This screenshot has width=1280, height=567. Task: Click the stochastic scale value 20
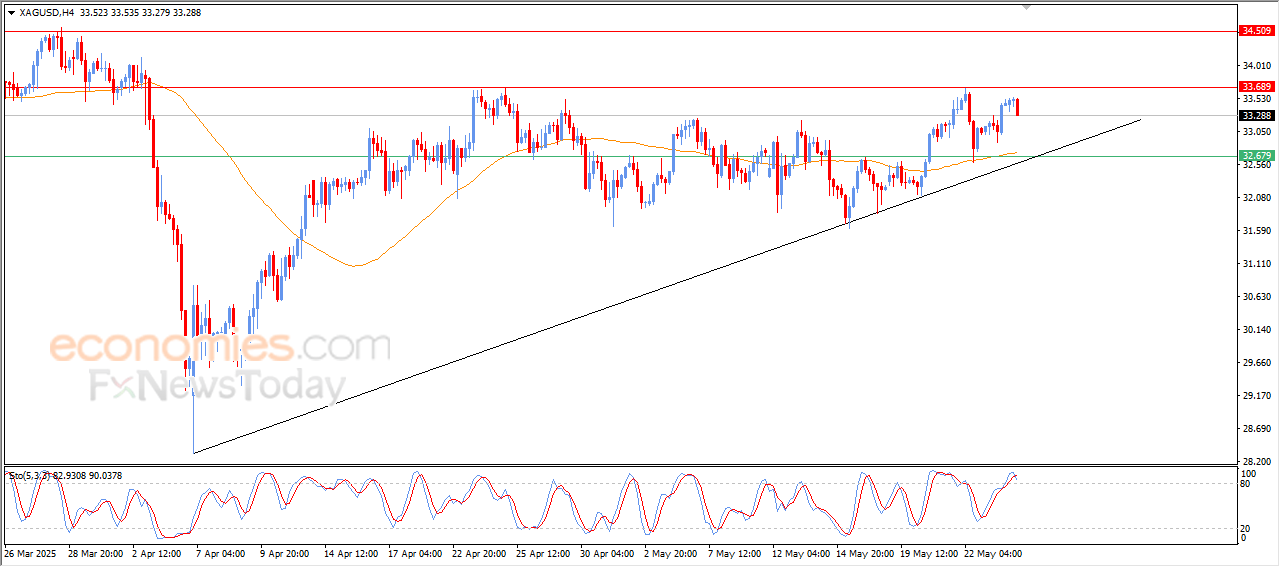pyautogui.click(x=1246, y=528)
